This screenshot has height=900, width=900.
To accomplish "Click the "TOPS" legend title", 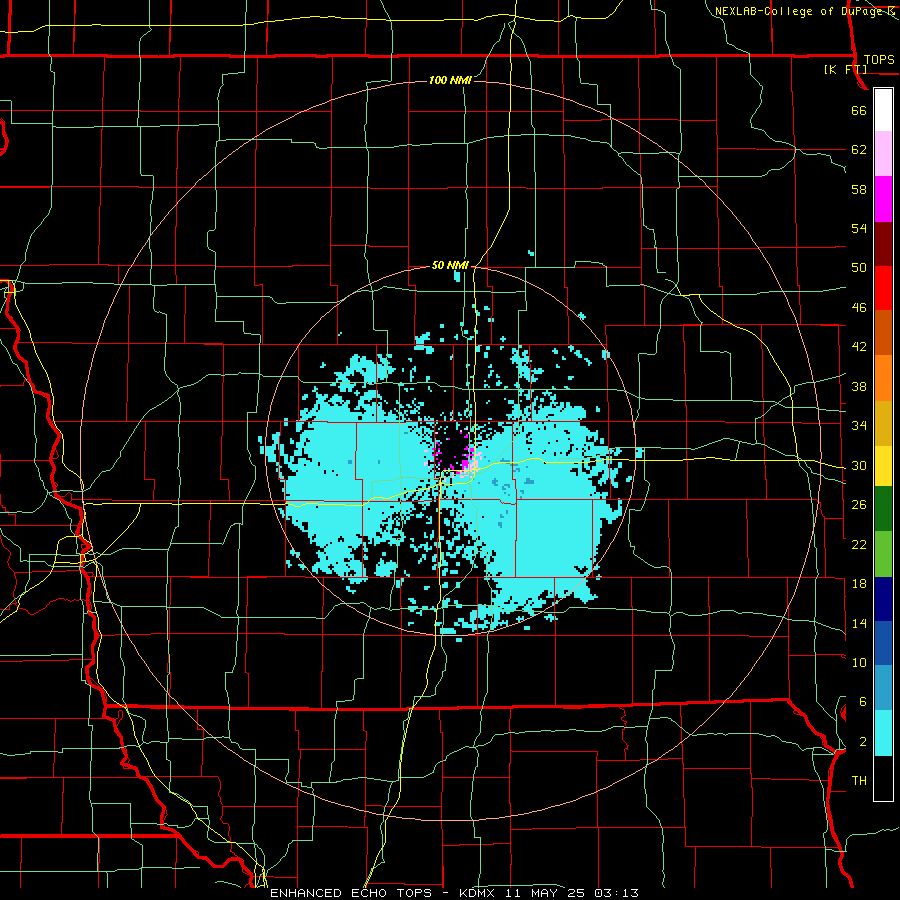I will pos(879,60).
